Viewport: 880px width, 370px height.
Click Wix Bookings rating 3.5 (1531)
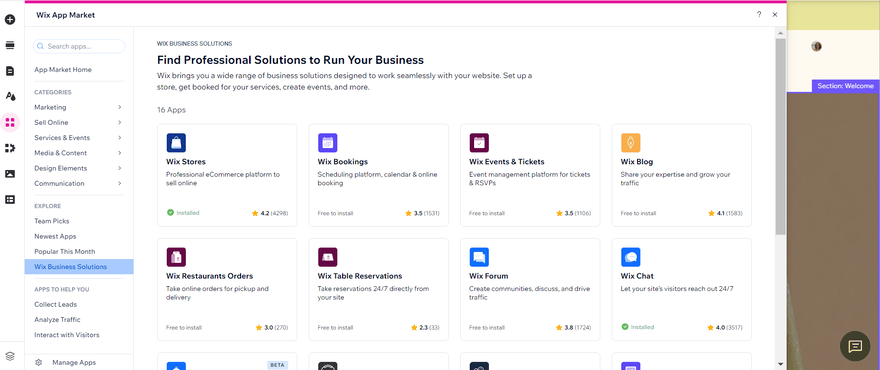[x=422, y=213]
